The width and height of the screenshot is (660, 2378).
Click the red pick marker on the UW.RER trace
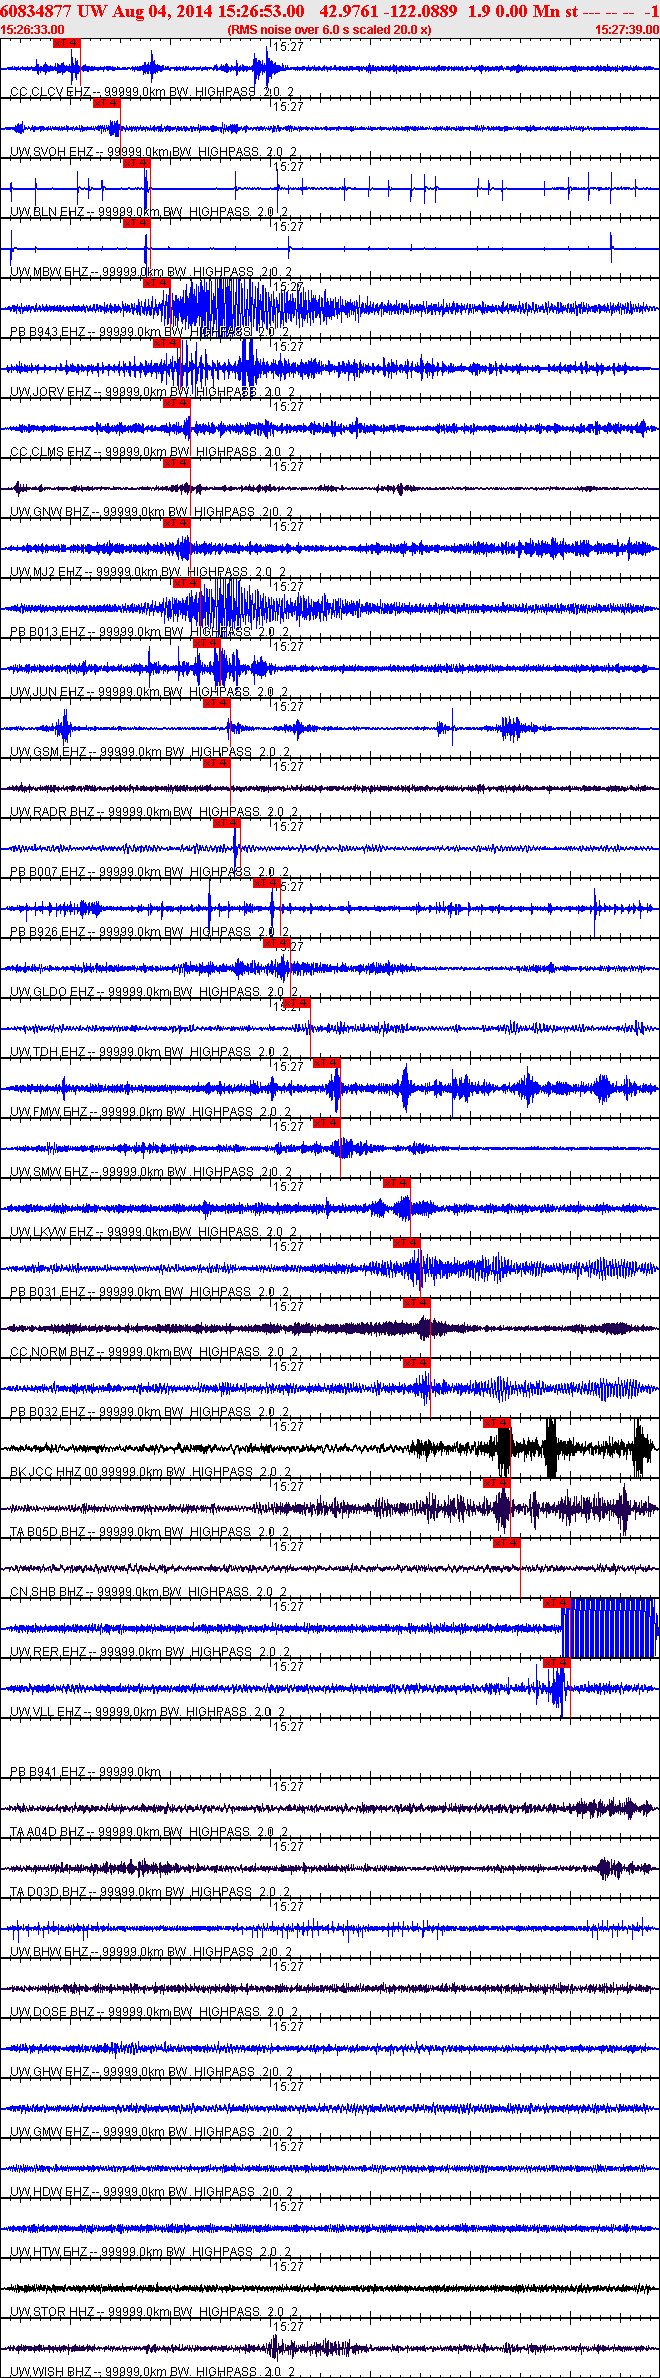pyautogui.click(x=556, y=1603)
